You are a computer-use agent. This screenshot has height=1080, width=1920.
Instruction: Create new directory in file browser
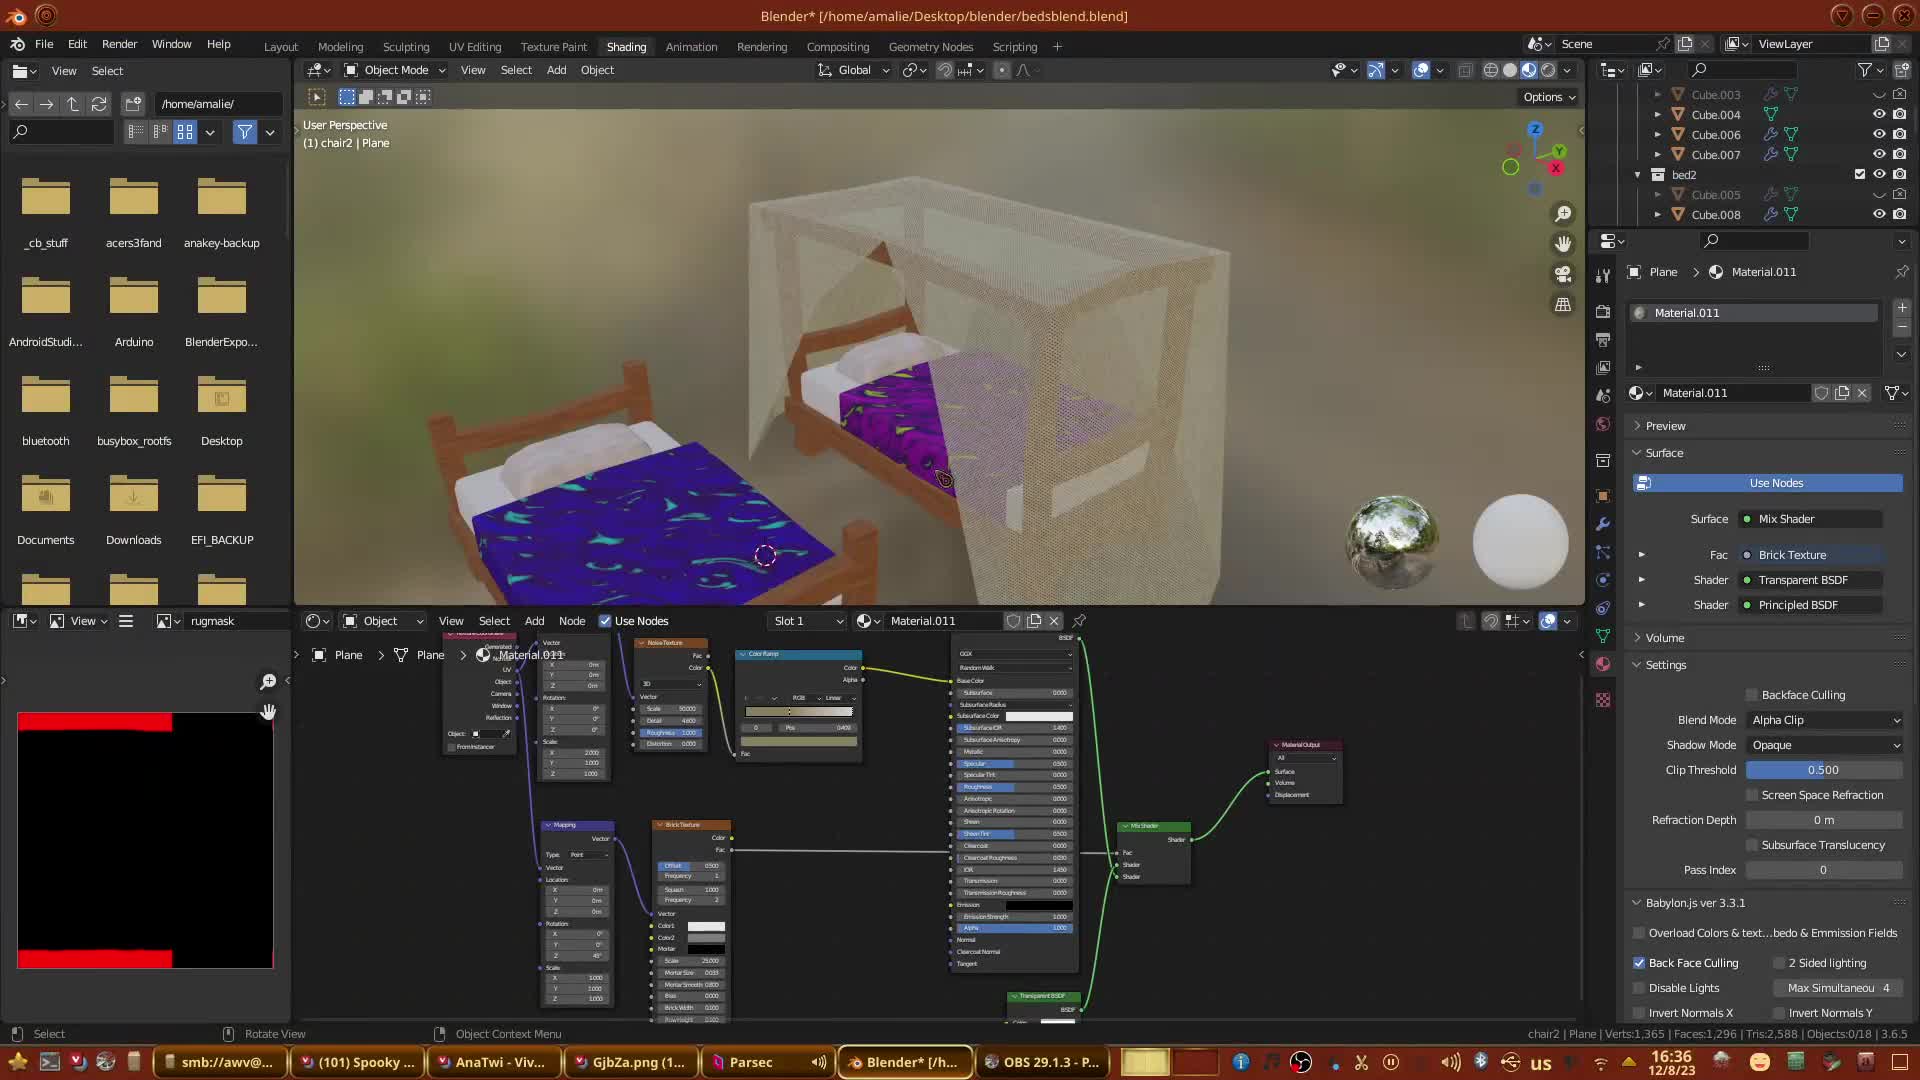click(x=133, y=104)
